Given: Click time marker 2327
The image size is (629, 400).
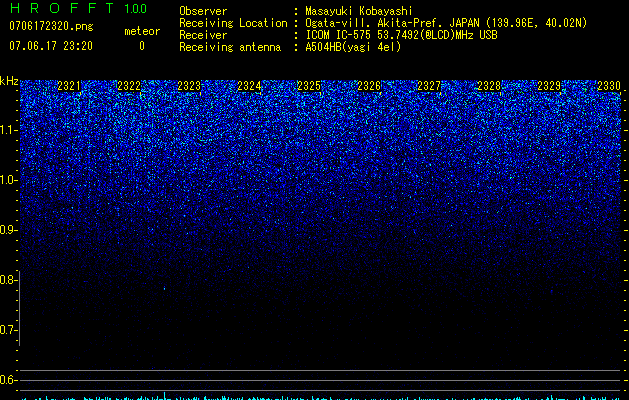Looking at the screenshot, I should pyautogui.click(x=429, y=86).
